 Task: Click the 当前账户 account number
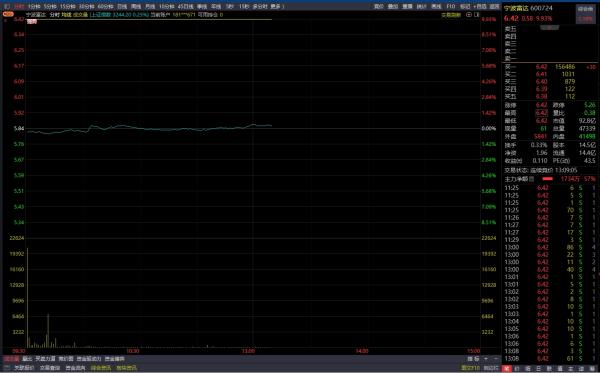click(184, 15)
